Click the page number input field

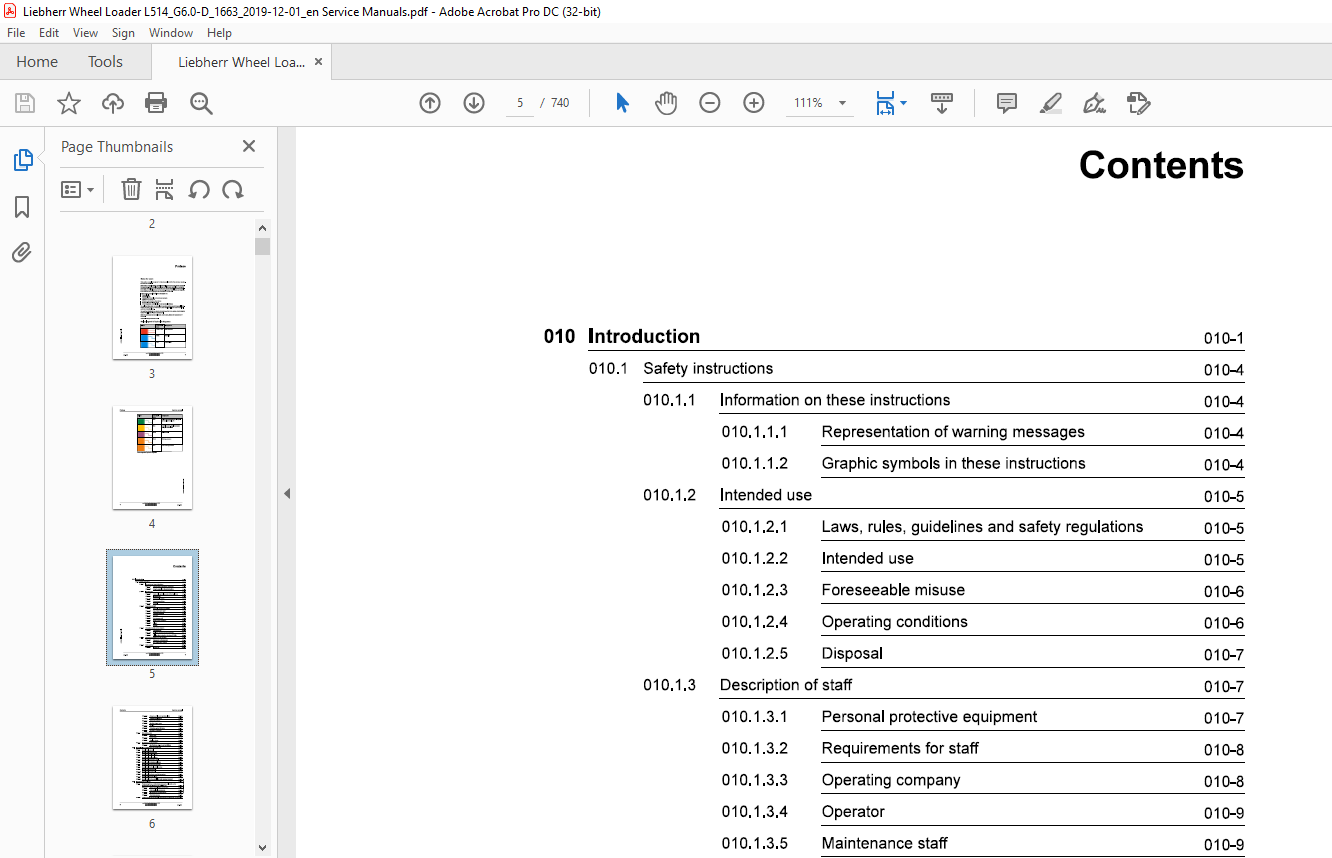(520, 103)
